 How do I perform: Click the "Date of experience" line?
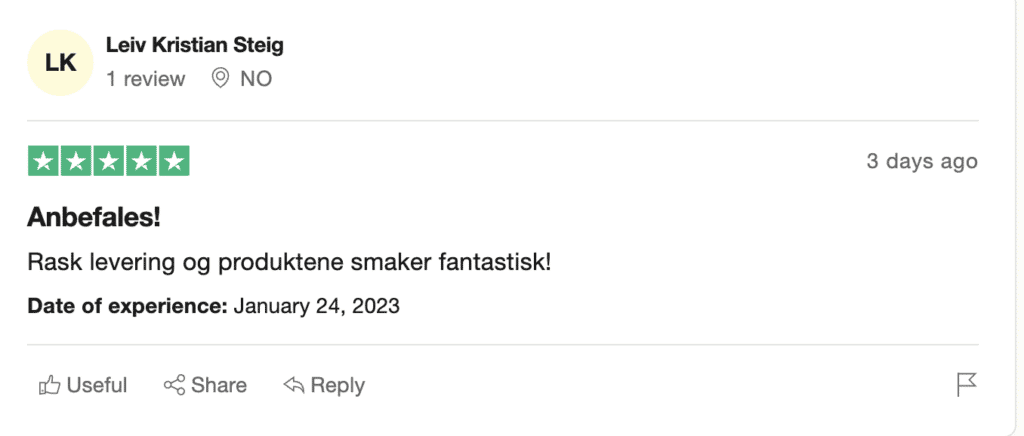pyautogui.click(x=214, y=306)
